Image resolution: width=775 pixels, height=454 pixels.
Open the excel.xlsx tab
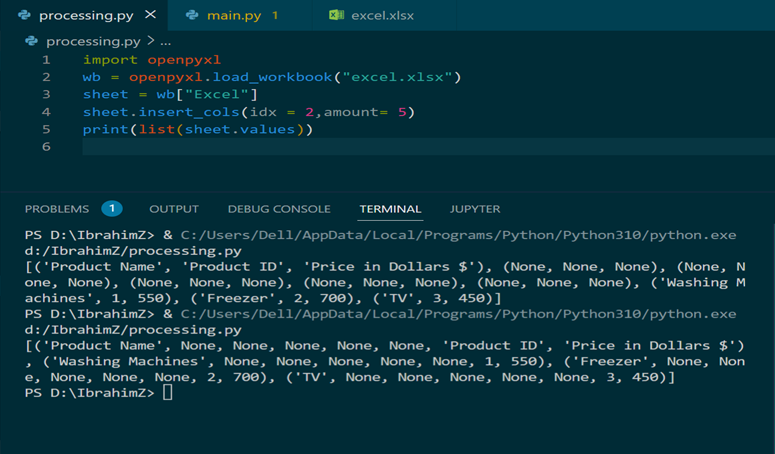(382, 15)
